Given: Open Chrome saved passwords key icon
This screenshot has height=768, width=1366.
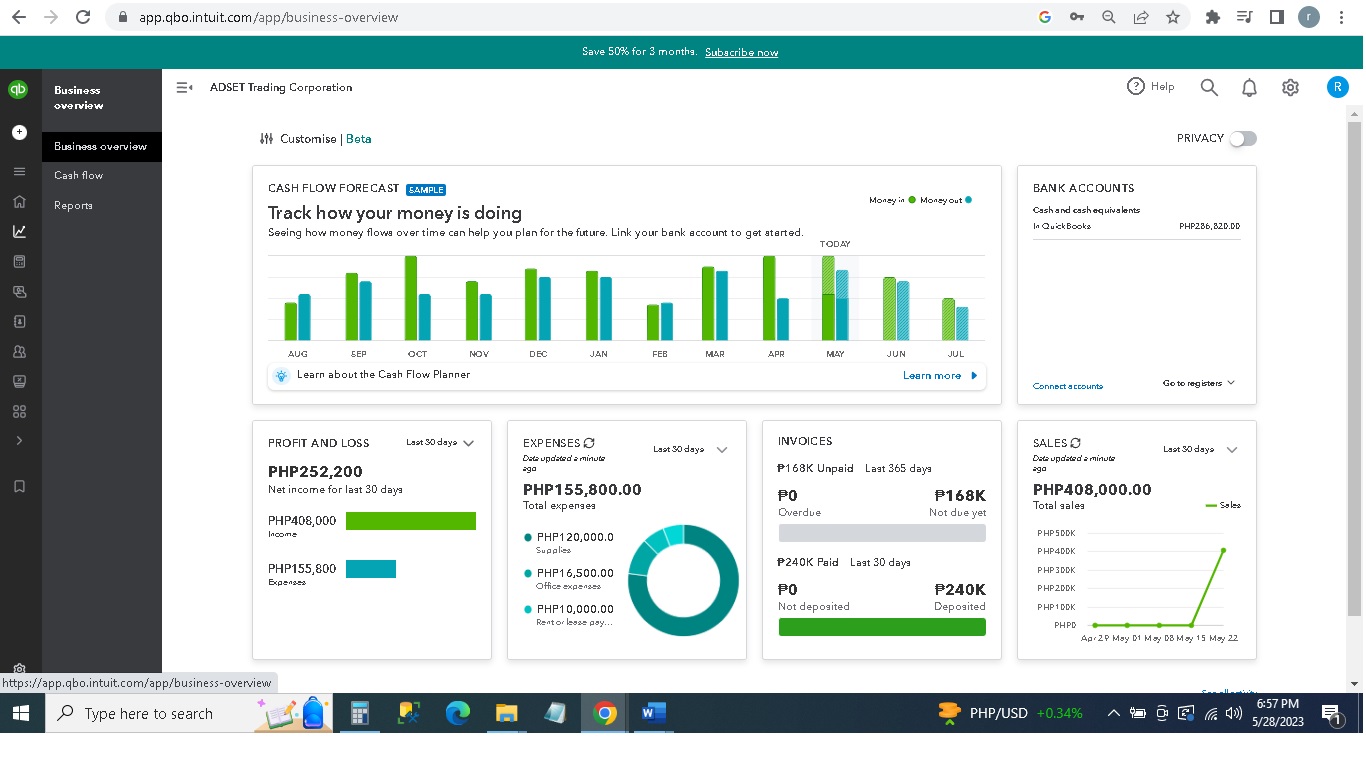Looking at the screenshot, I should pyautogui.click(x=1077, y=17).
